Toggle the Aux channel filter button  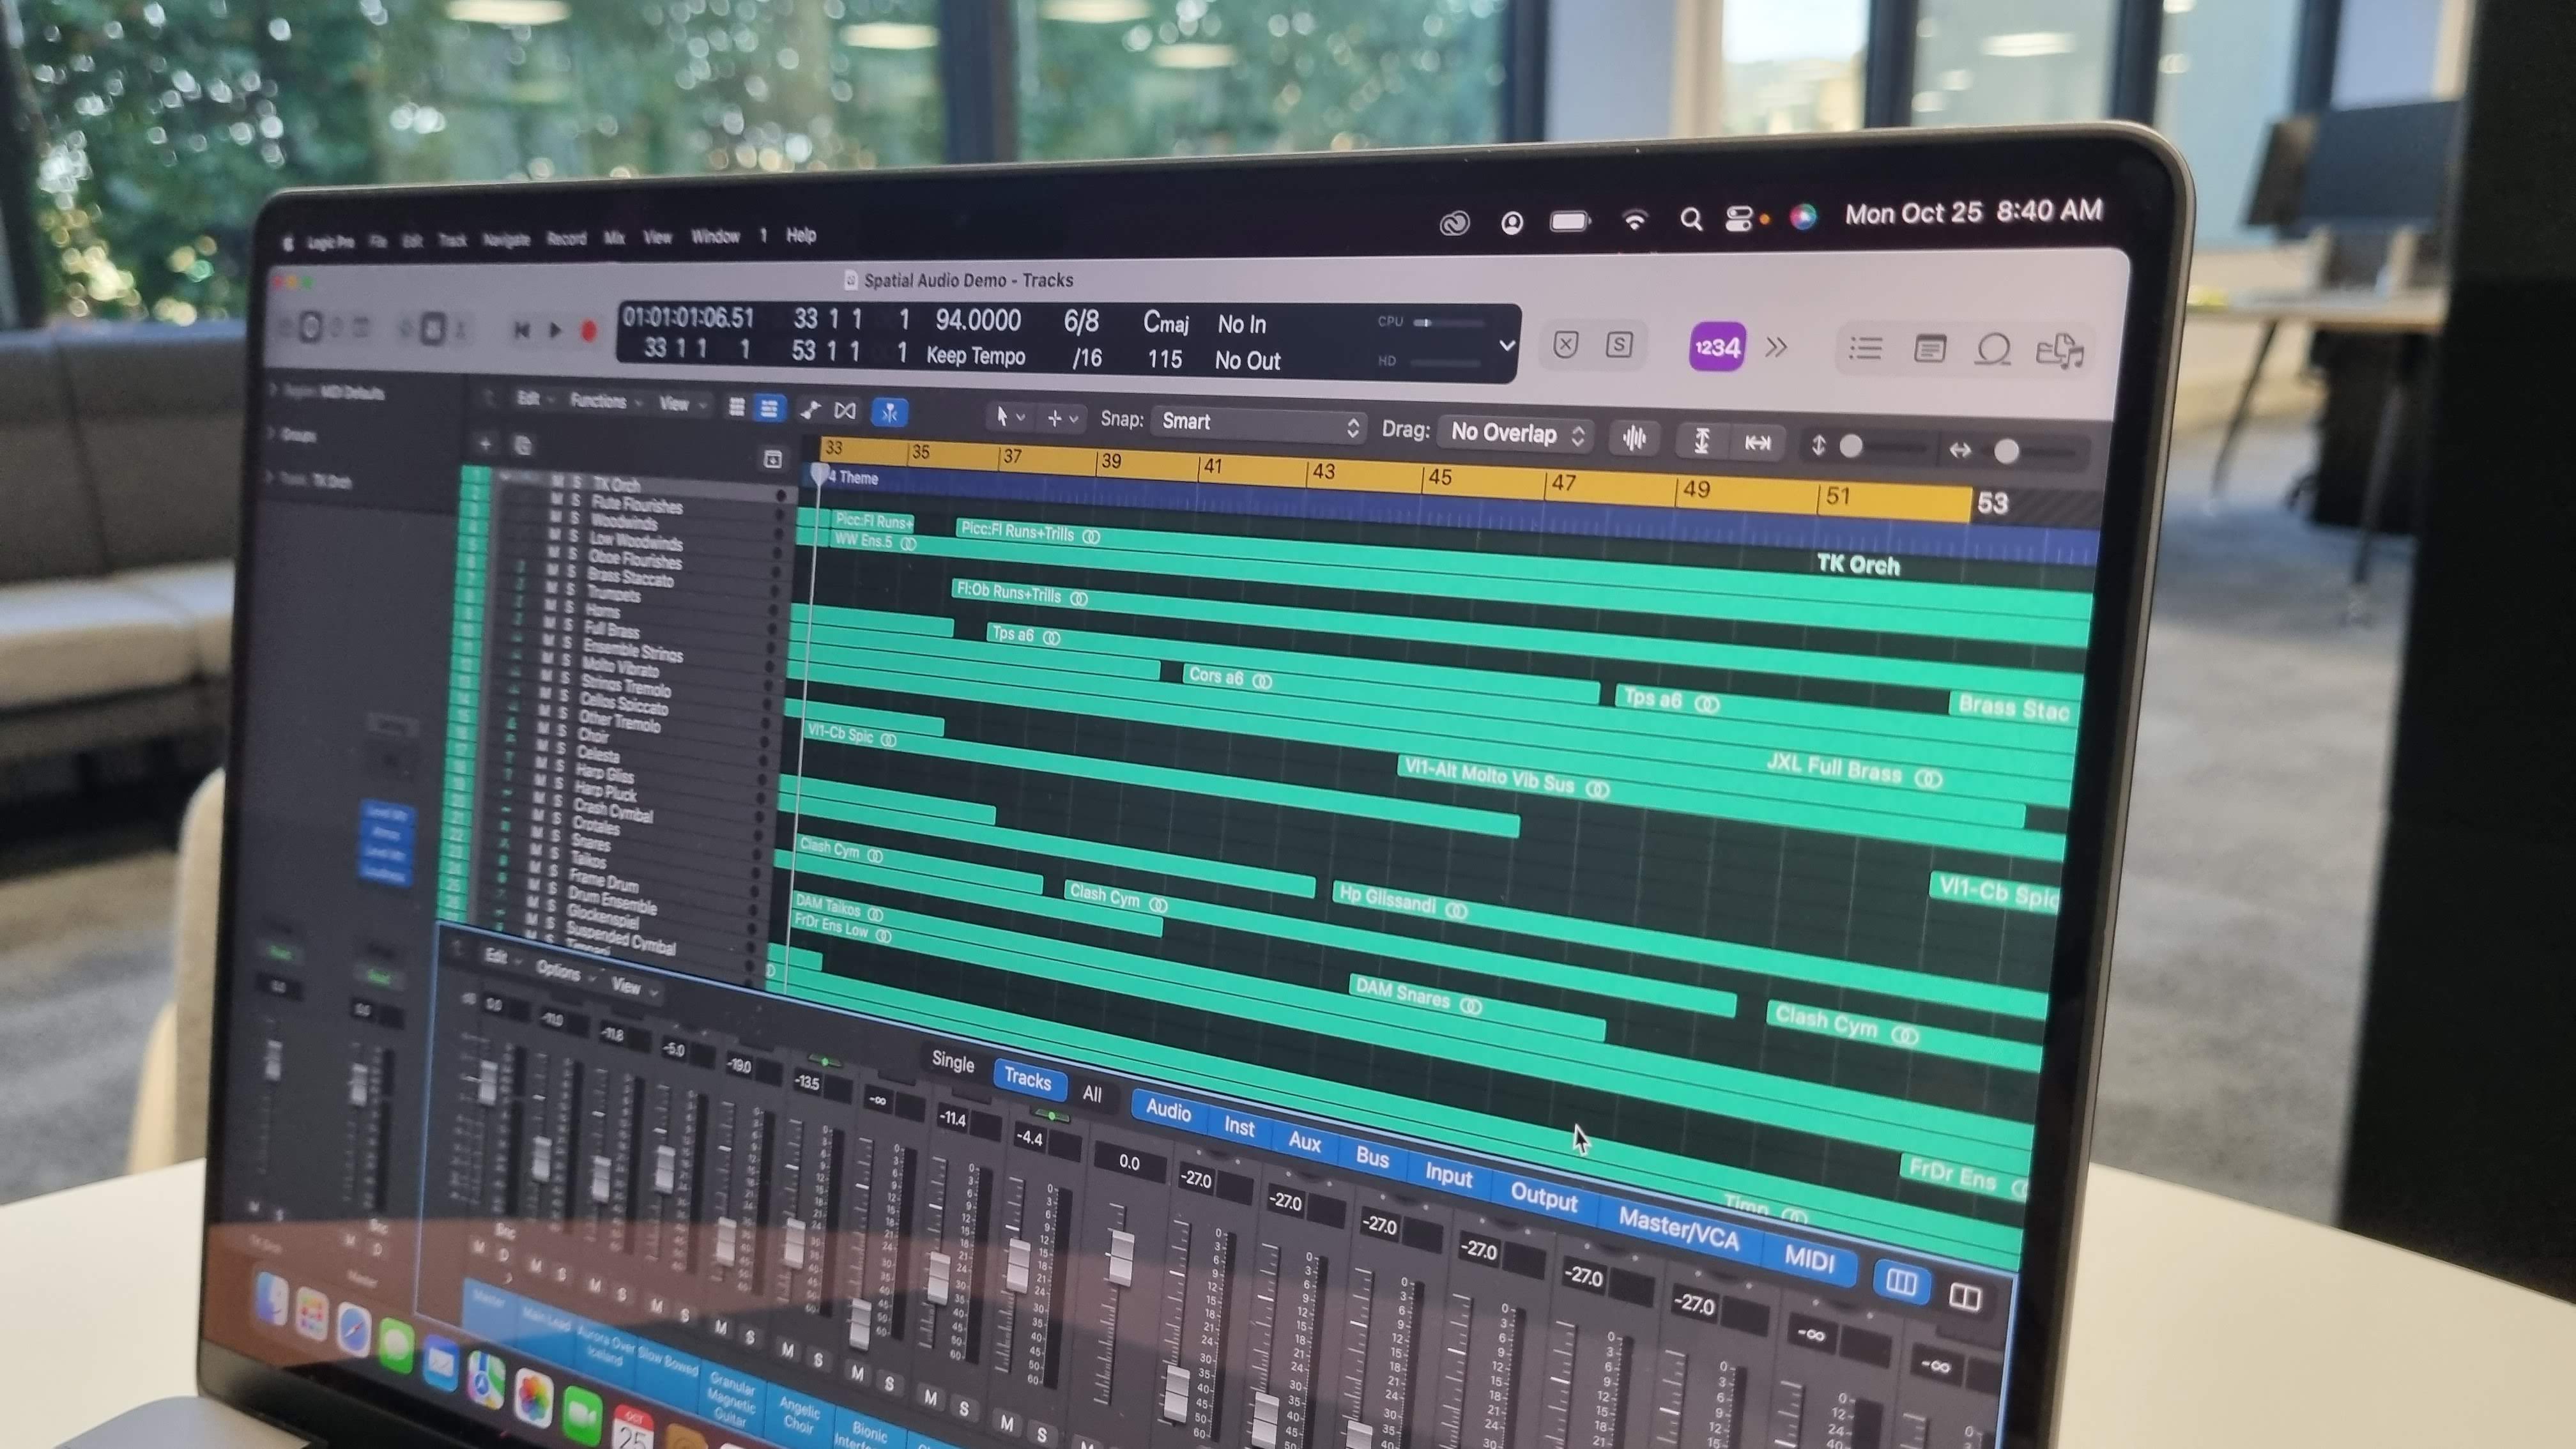(1304, 1142)
